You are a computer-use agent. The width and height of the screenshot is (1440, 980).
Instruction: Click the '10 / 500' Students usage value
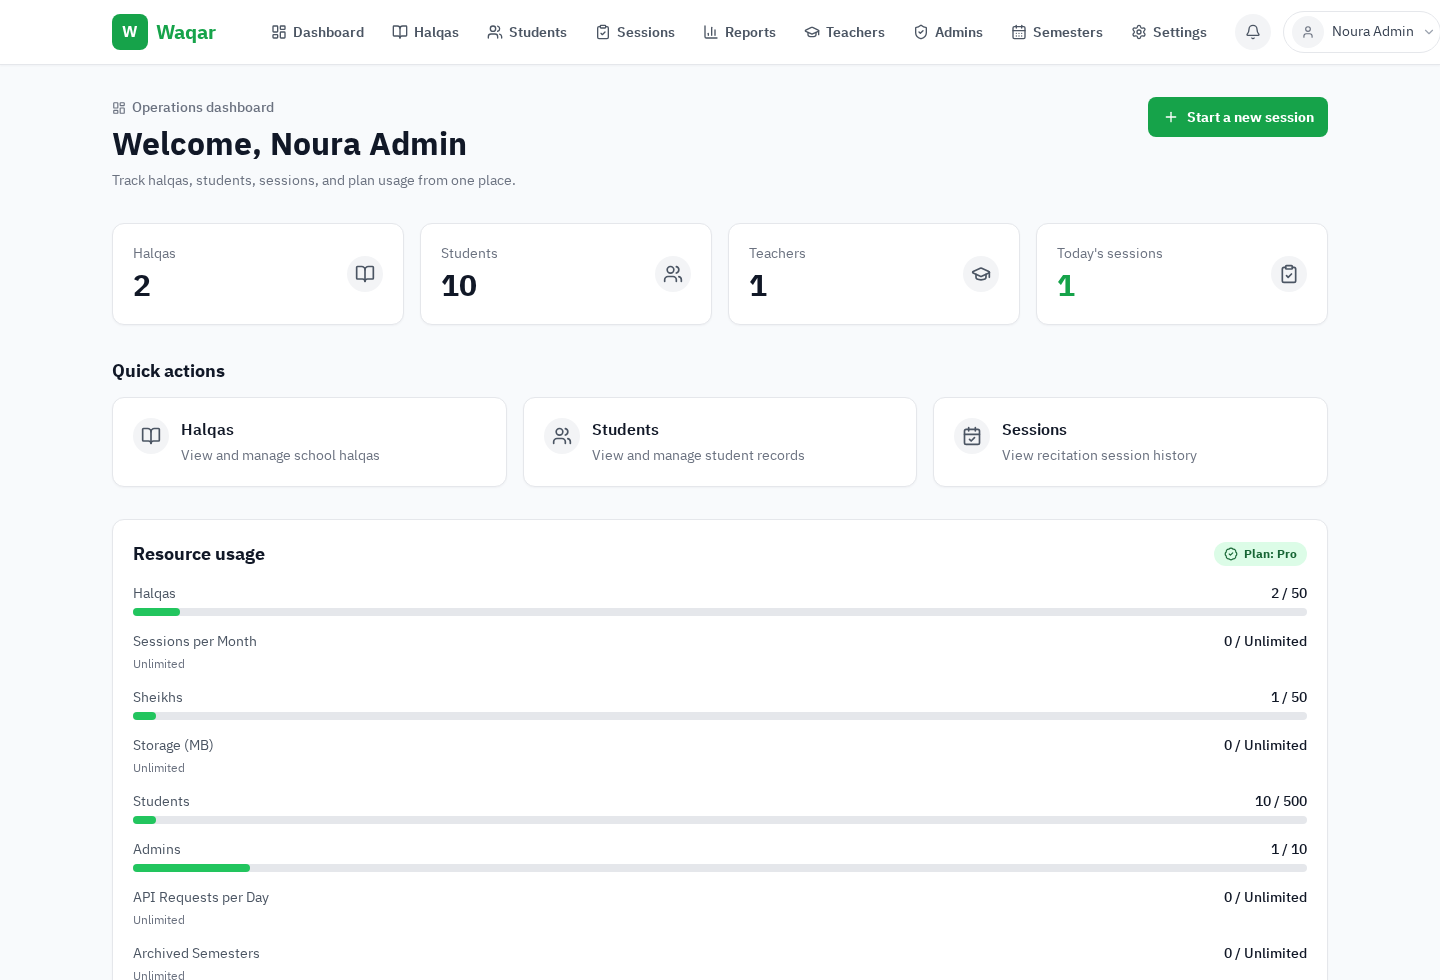point(1281,801)
